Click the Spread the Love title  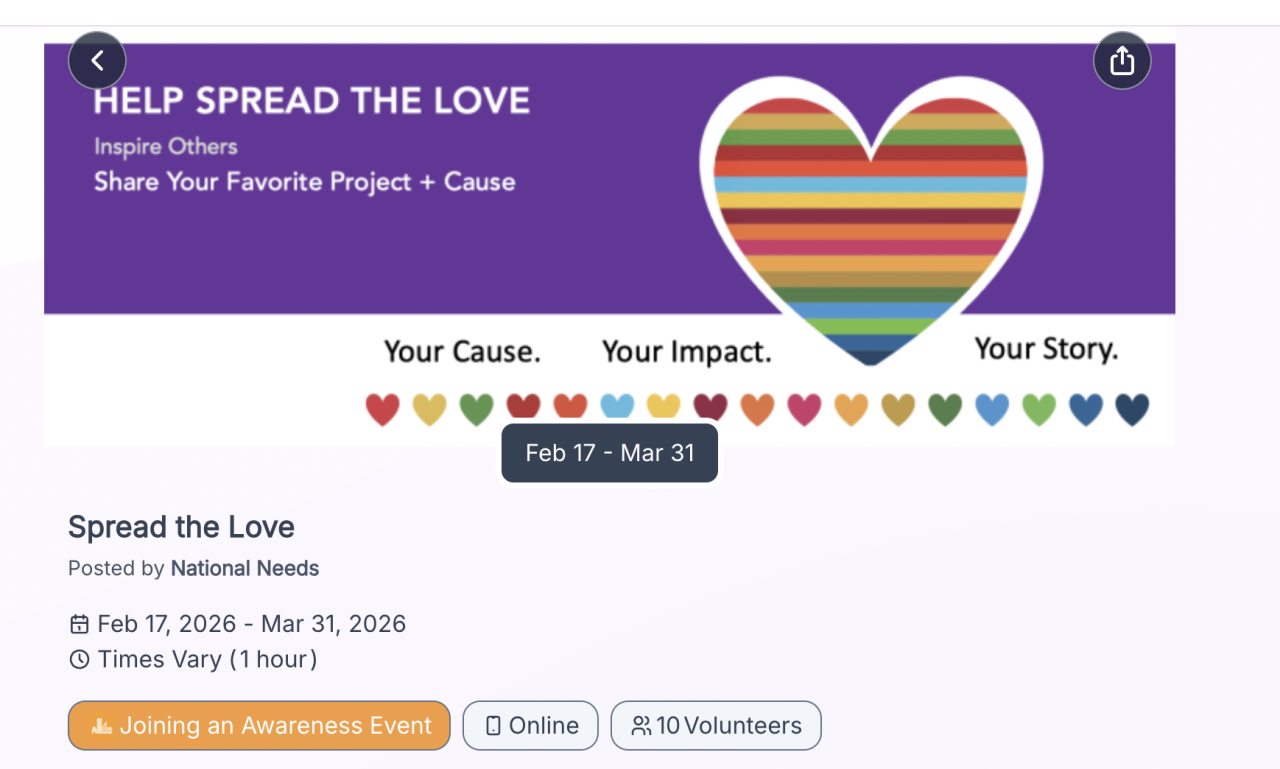[x=181, y=527]
